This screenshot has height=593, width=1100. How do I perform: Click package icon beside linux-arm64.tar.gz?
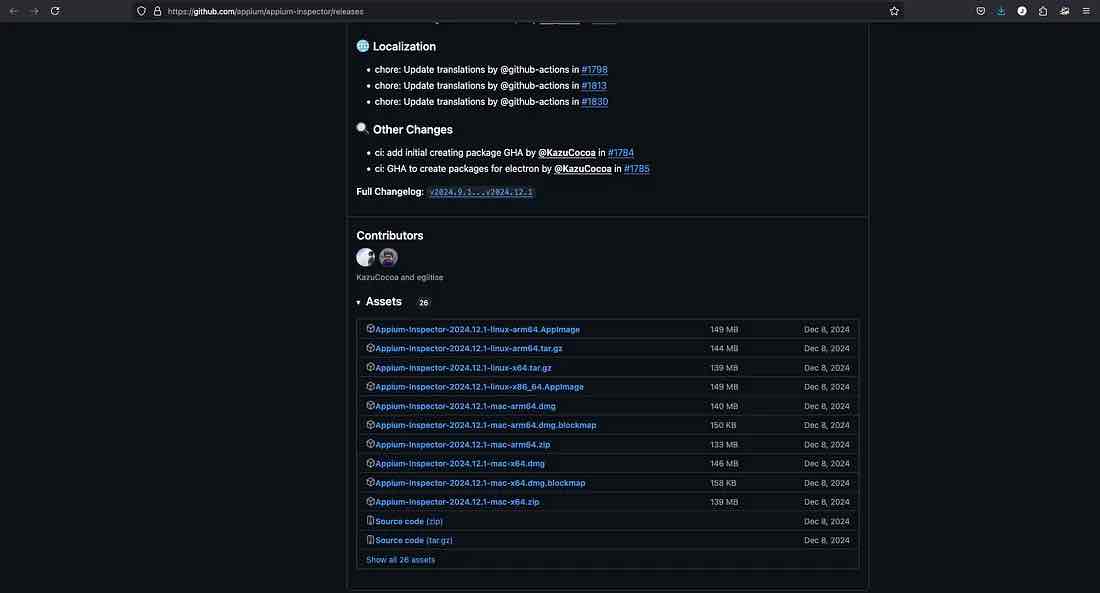click(x=370, y=347)
